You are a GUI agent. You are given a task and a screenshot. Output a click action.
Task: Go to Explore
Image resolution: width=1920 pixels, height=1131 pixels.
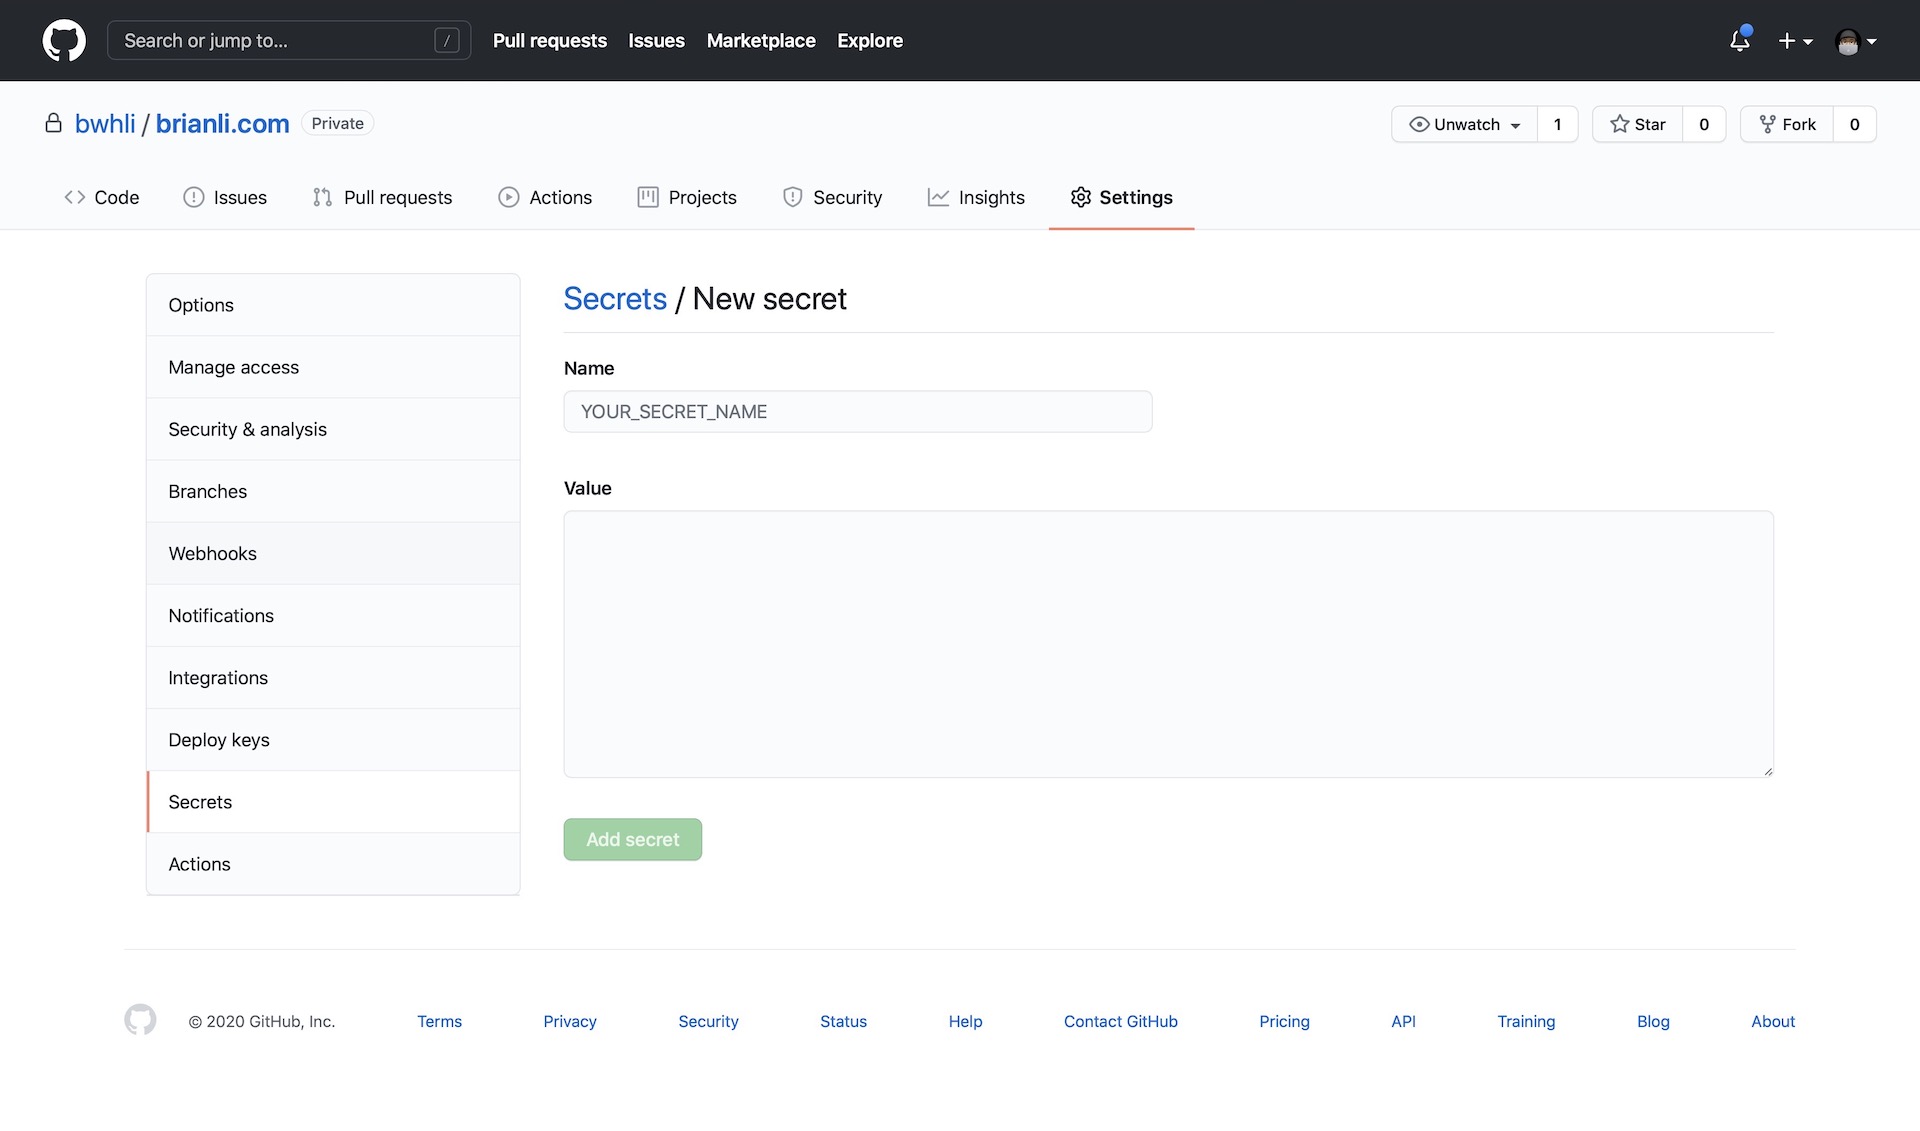[870, 41]
